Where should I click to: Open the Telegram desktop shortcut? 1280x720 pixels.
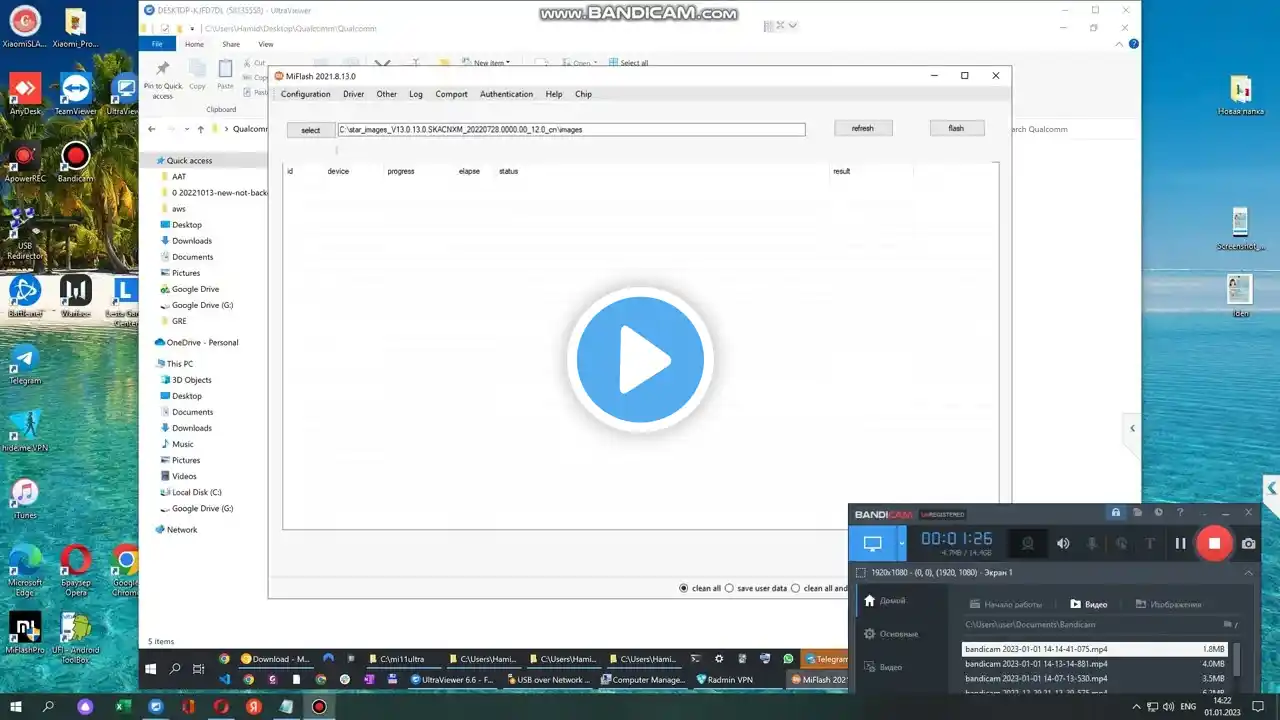pos(25,364)
